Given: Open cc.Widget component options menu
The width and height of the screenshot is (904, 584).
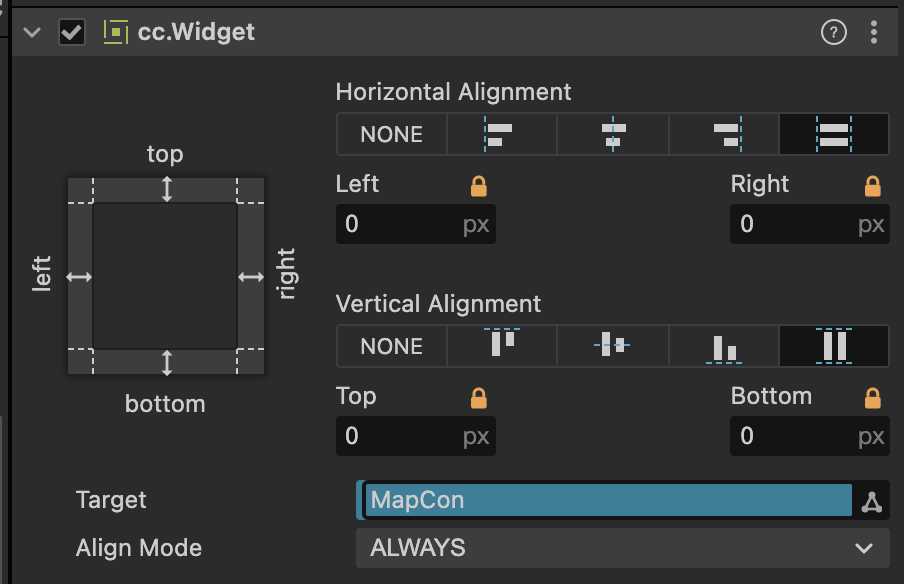Looking at the screenshot, I should coord(874,32).
